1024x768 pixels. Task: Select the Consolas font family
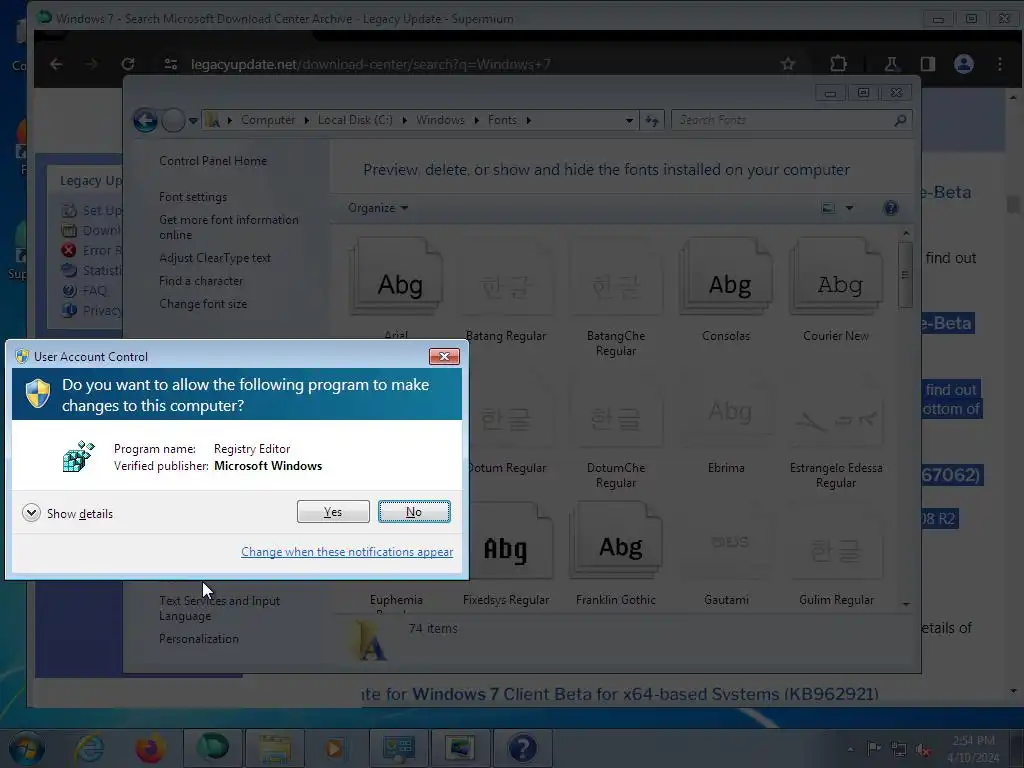click(x=726, y=291)
